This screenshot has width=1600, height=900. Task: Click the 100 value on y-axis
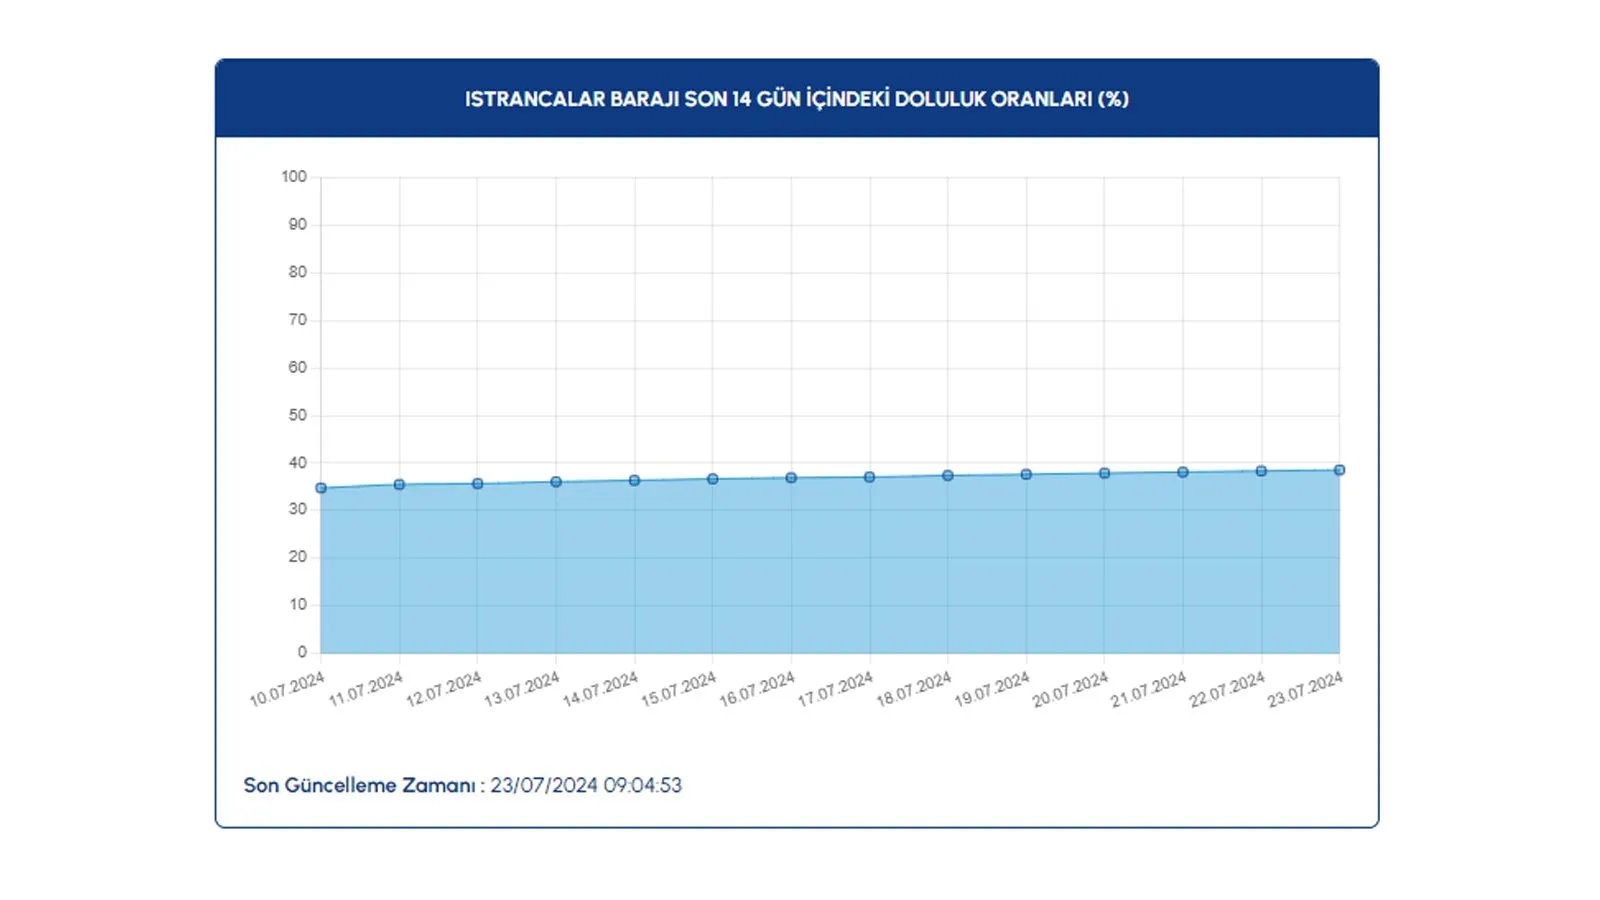pos(293,176)
